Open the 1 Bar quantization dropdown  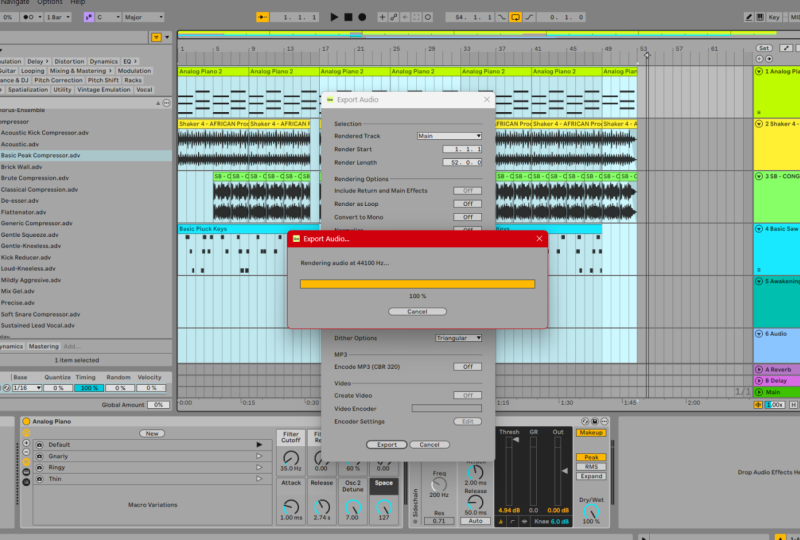click(58, 17)
